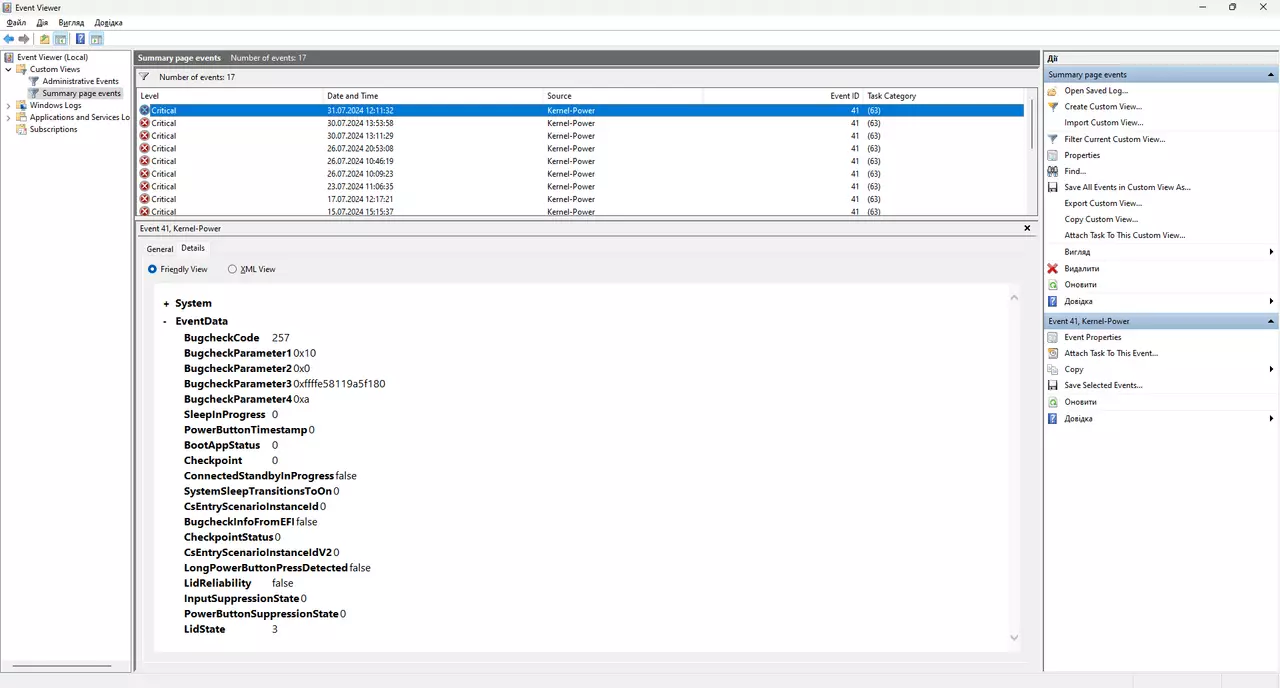Click Attach Task To This Event
1280x688 pixels.
1110,353
